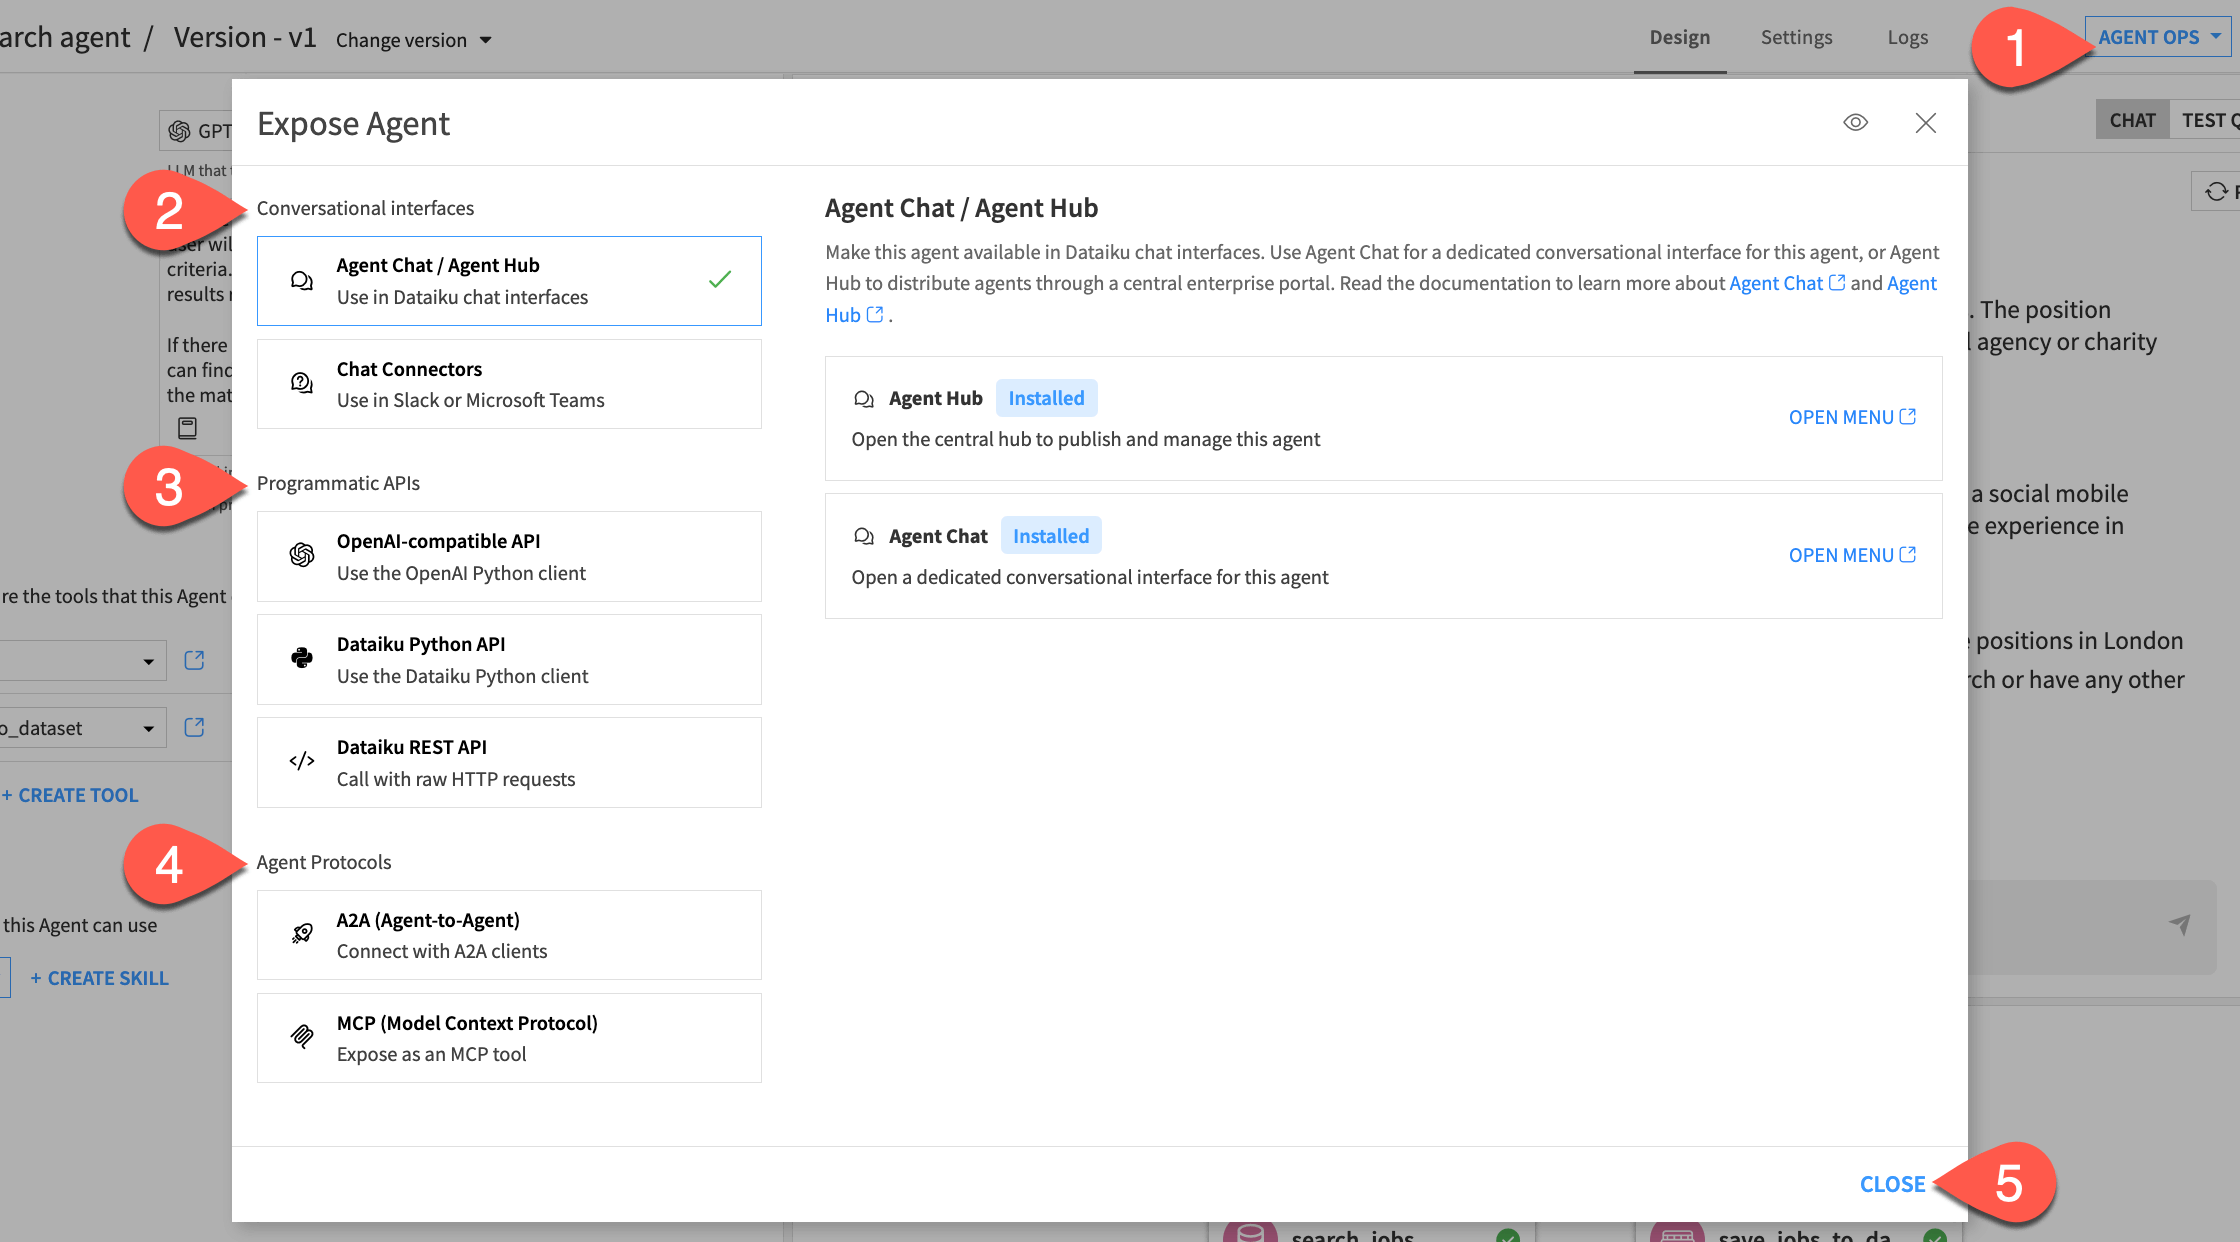Open the Agent Ops dropdown
2240x1242 pixels.
point(2157,37)
